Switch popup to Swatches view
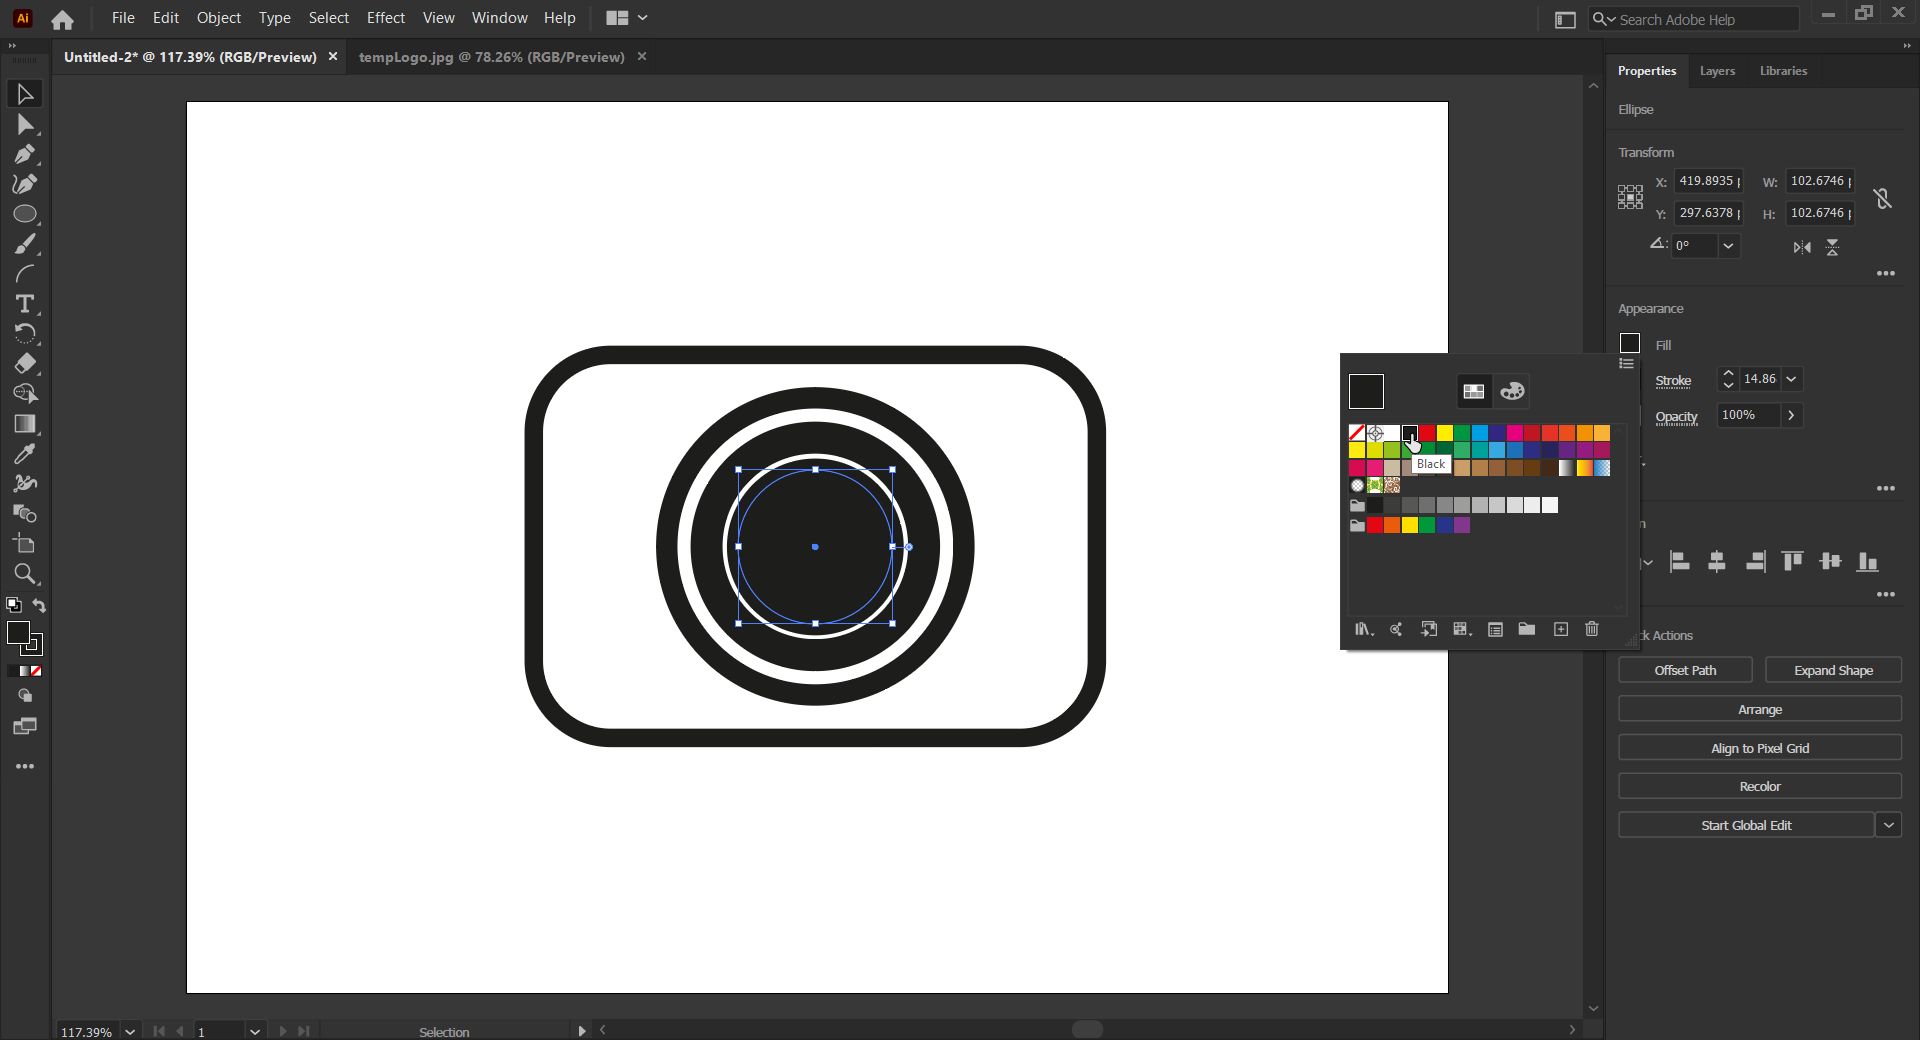Viewport: 1920px width, 1040px height. pyautogui.click(x=1473, y=391)
